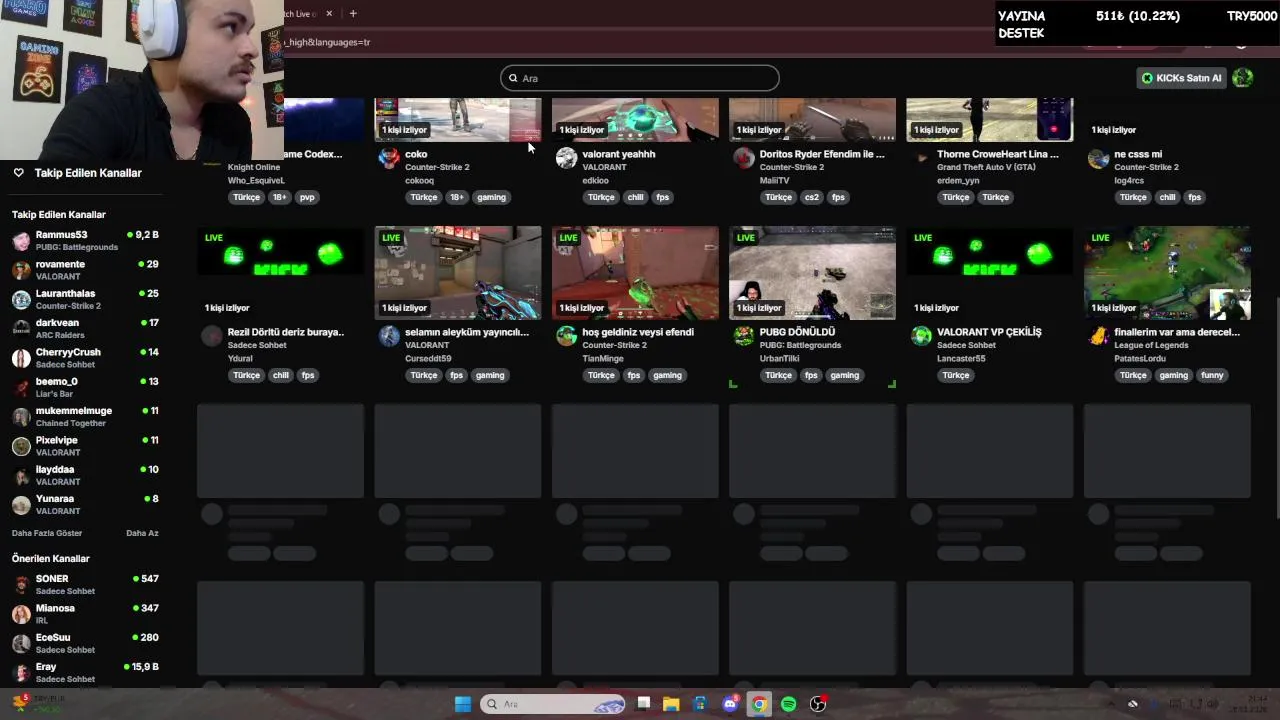Open Windows Start menu
This screenshot has height=720, width=1280.
(463, 704)
